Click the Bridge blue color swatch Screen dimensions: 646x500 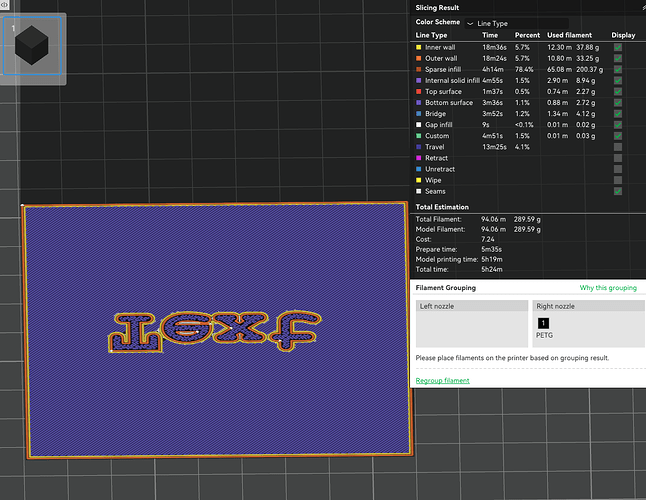coord(419,114)
